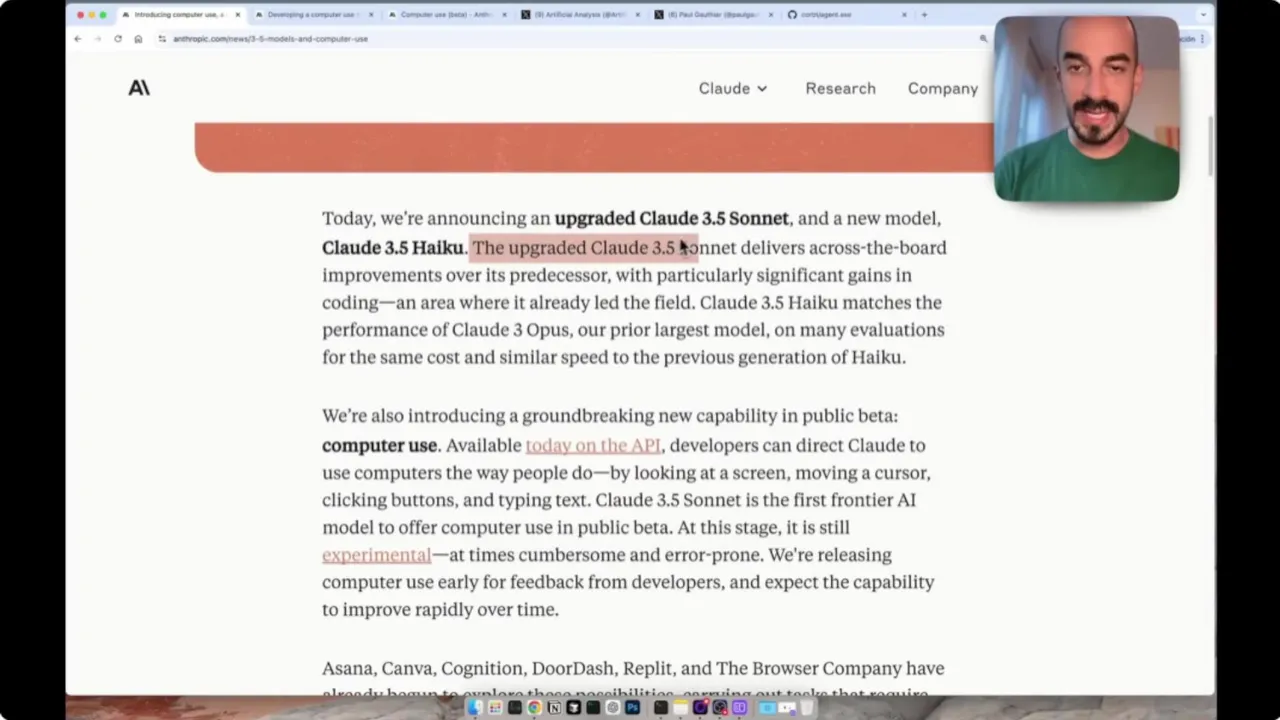Follow the 'today on the API' link

(593, 445)
